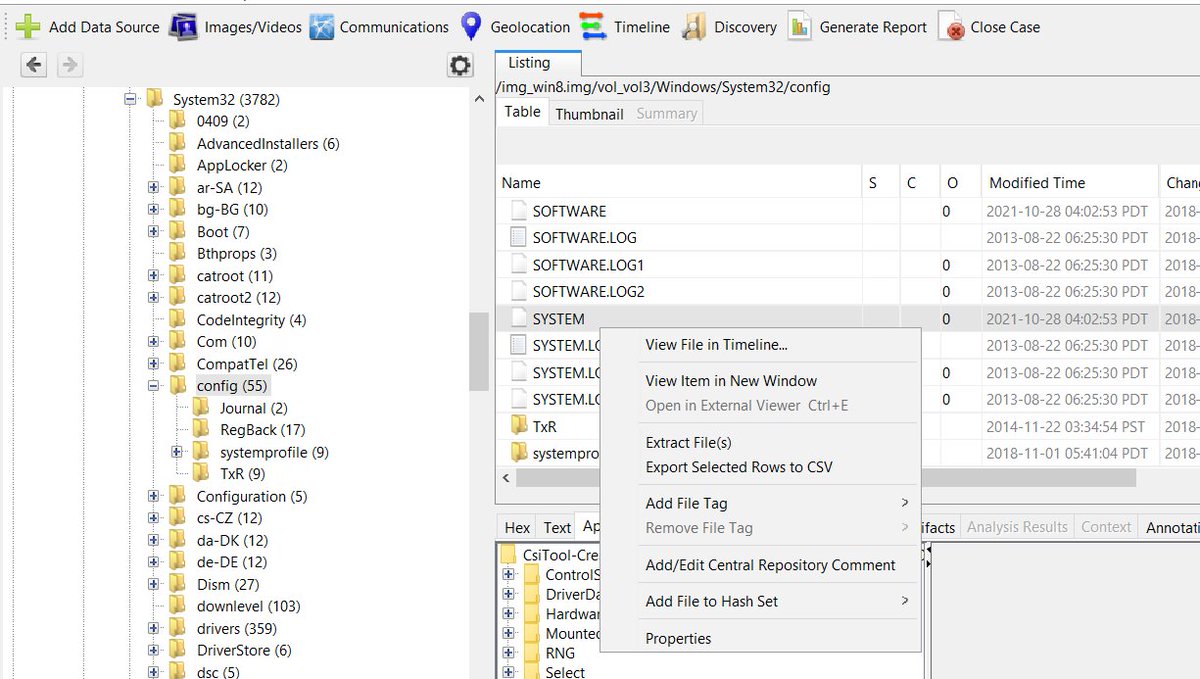This screenshot has width=1200, height=679.
Task: Launch the Discovery tool
Action: pyautogui.click(x=729, y=27)
